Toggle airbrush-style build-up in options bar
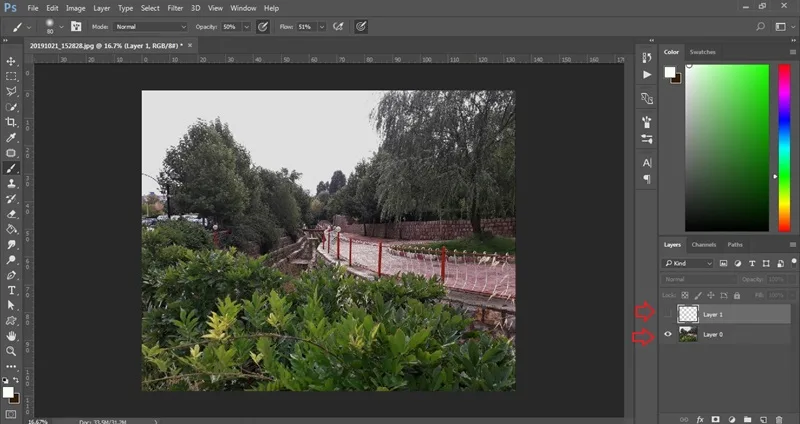 338,27
